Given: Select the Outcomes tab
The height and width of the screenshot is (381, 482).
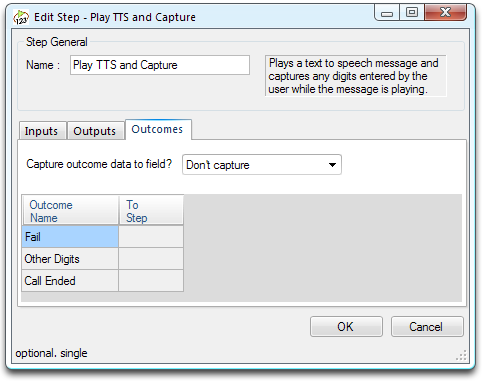Looking at the screenshot, I should point(158,129).
